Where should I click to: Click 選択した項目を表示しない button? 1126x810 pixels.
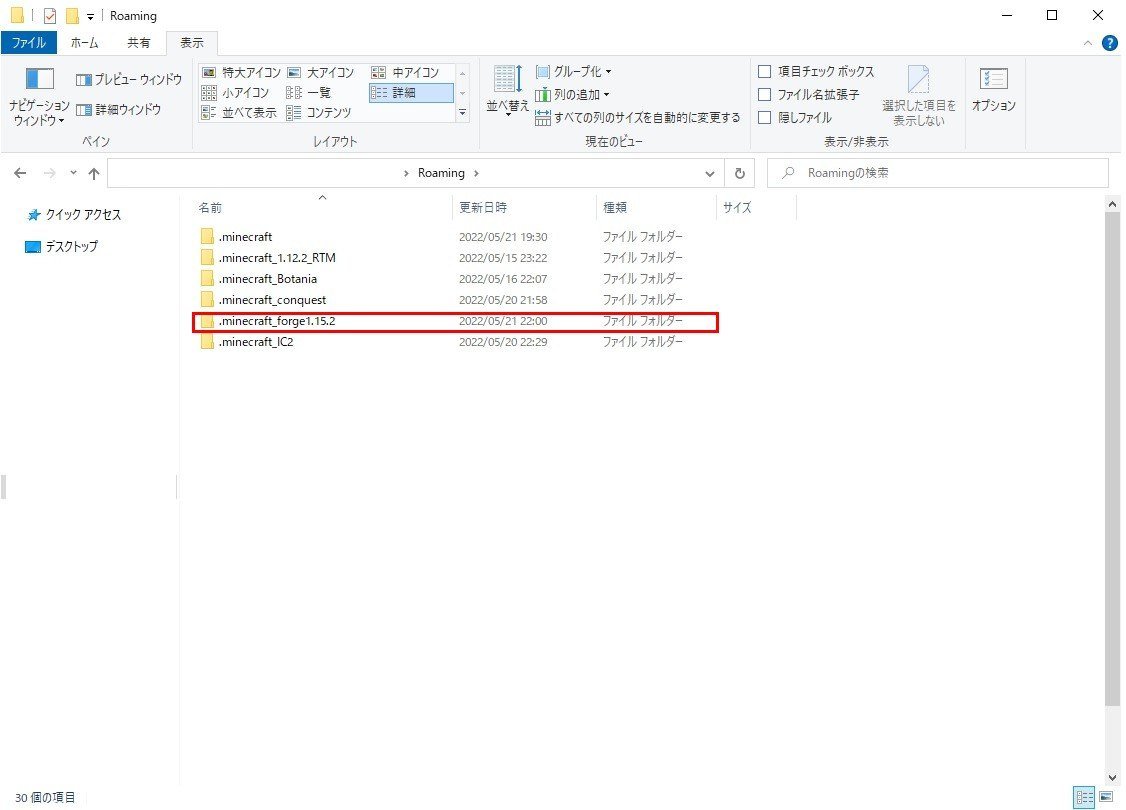point(918,96)
